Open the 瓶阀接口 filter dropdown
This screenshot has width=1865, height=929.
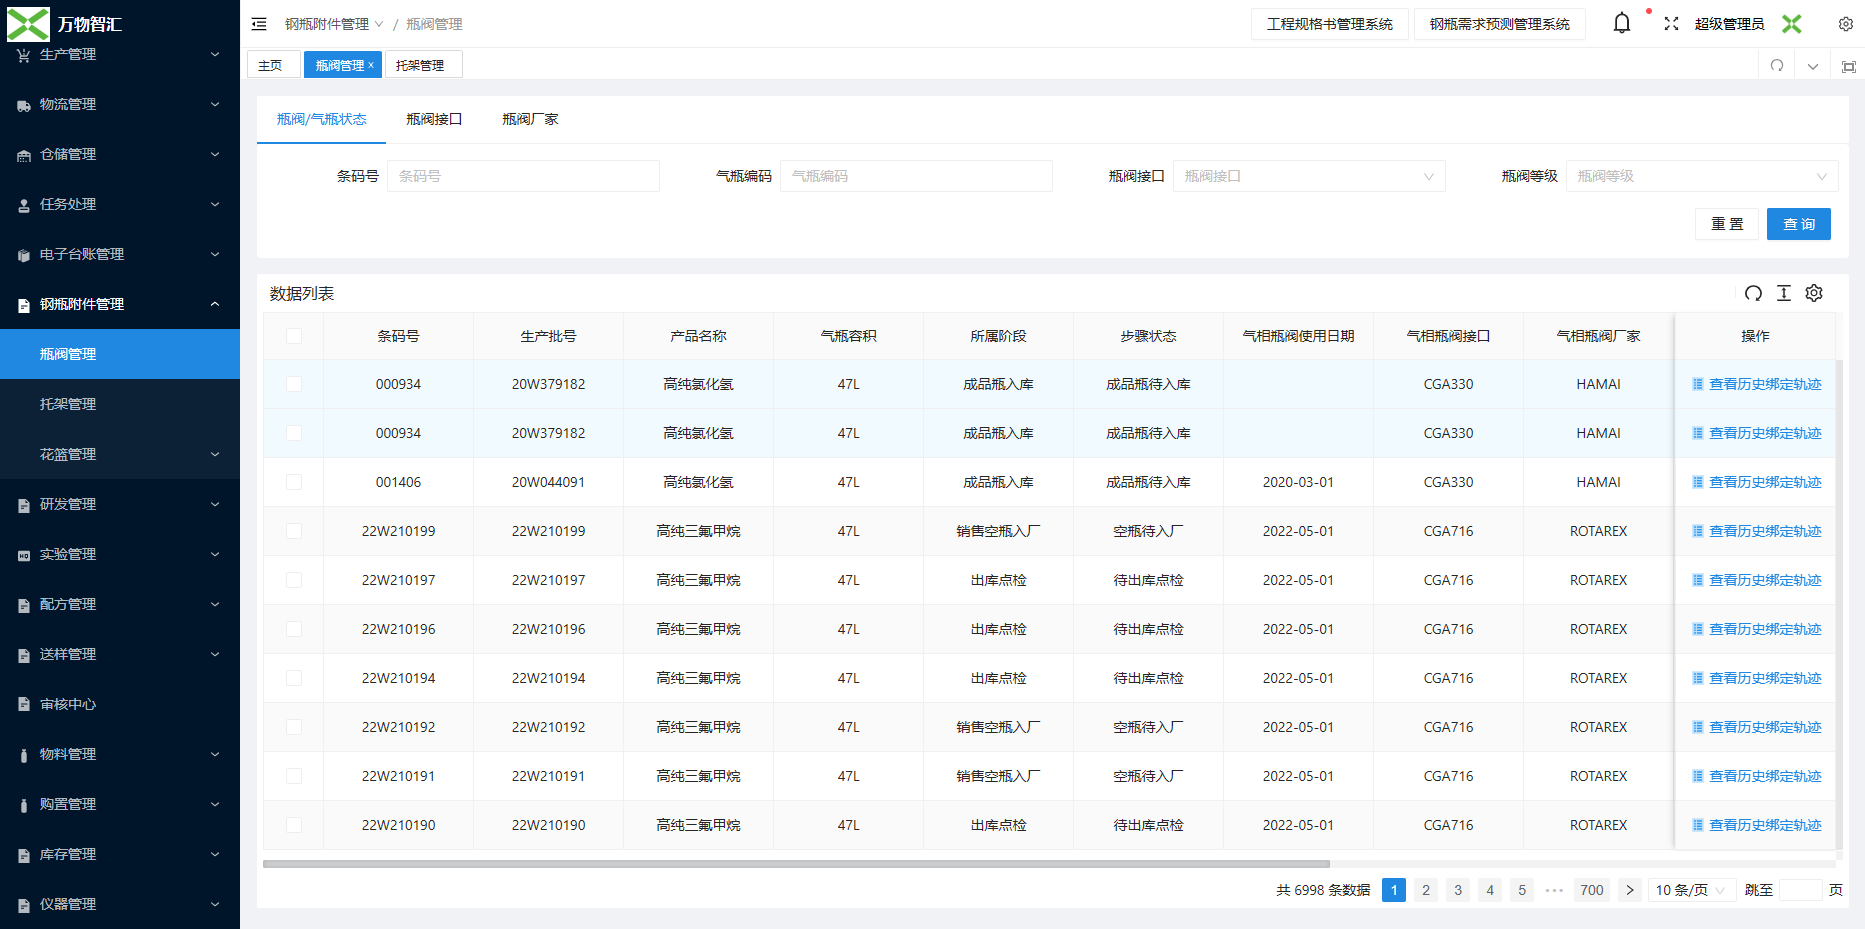pyautogui.click(x=1308, y=176)
